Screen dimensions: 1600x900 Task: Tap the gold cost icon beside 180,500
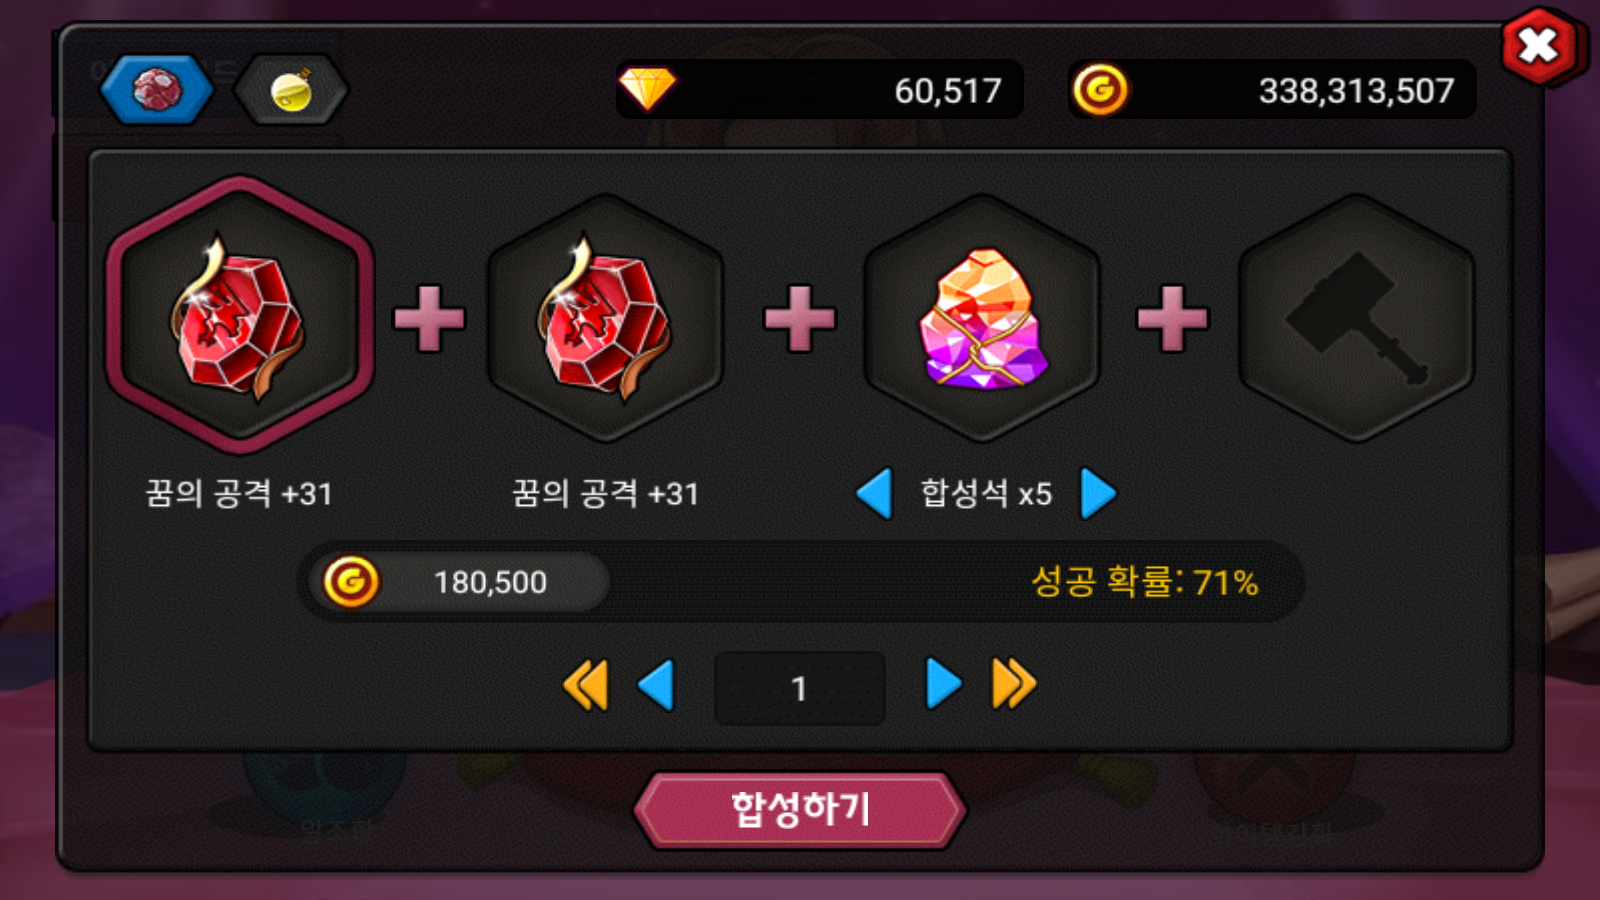[351, 581]
